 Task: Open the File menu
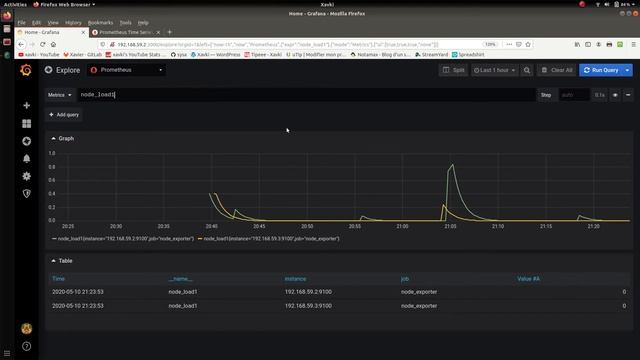pos(22,23)
